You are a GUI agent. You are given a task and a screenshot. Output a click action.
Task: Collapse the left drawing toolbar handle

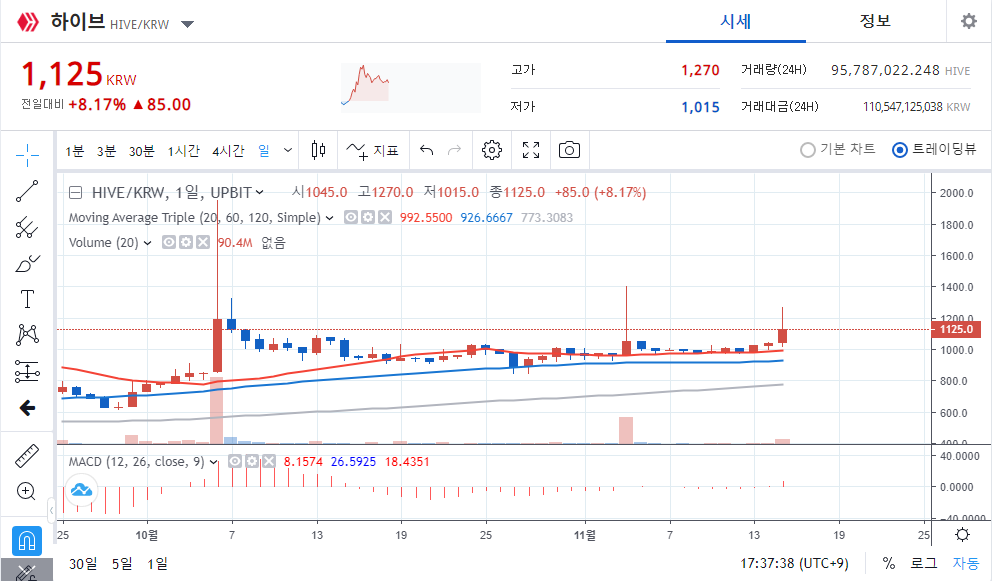click(51, 509)
